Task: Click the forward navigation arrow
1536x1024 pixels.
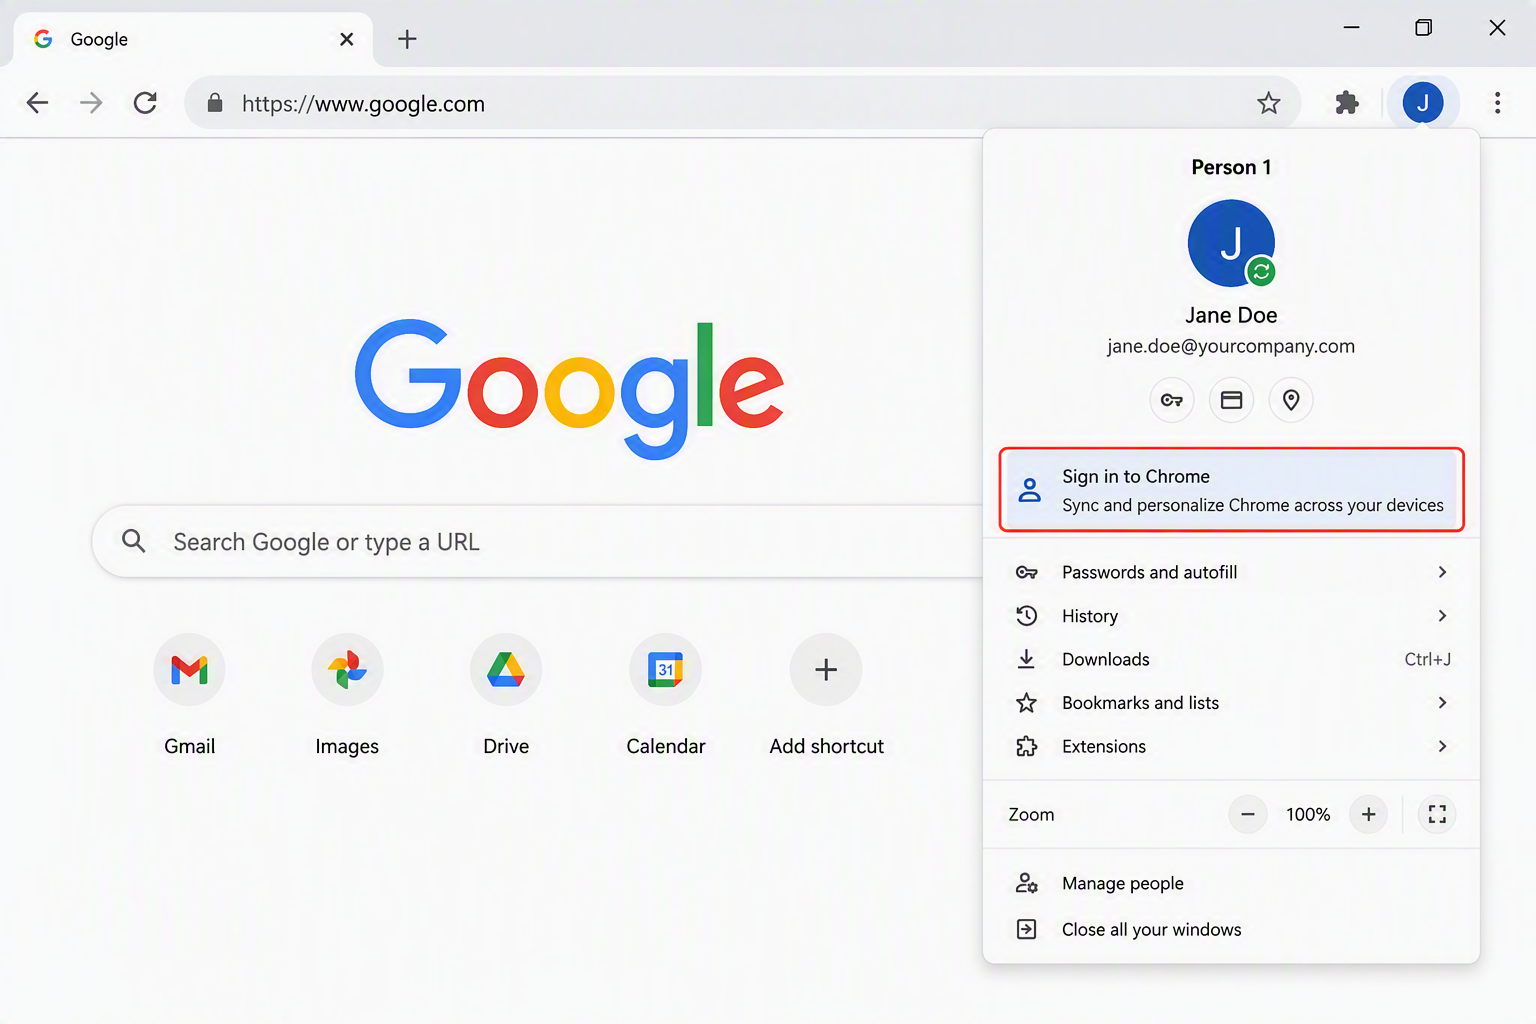Action: (x=91, y=103)
